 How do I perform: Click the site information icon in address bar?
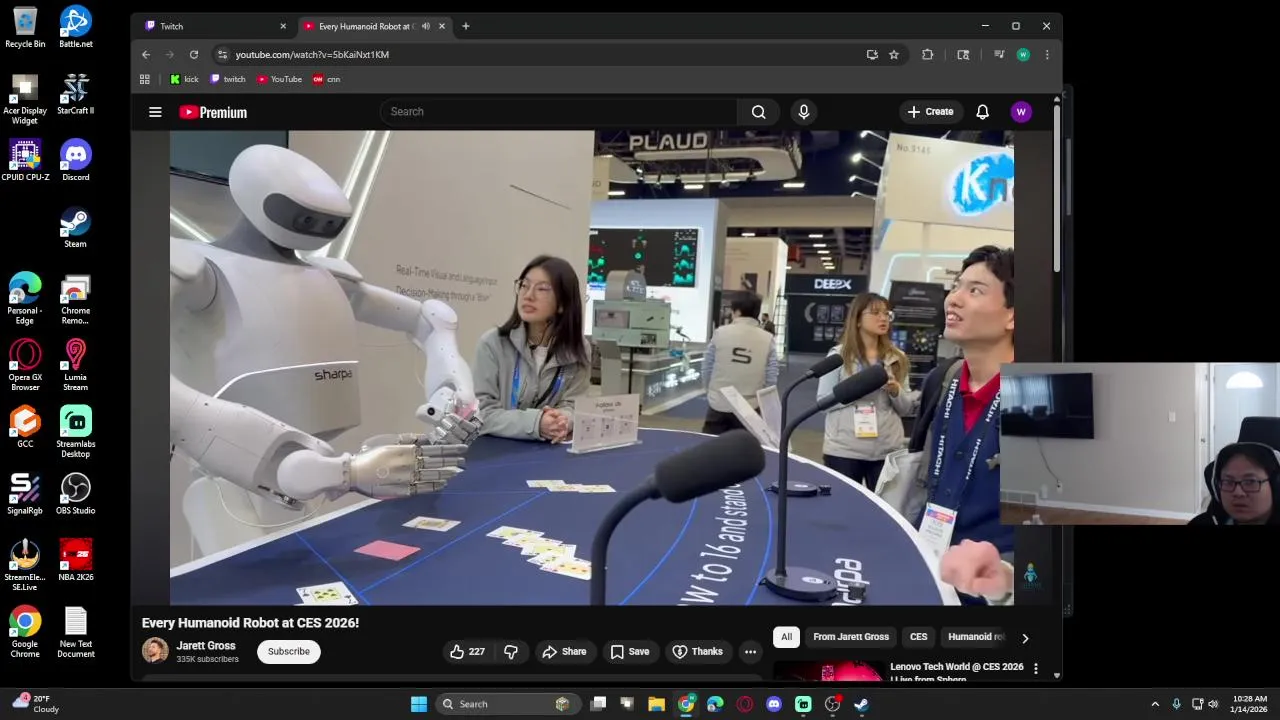point(222,55)
